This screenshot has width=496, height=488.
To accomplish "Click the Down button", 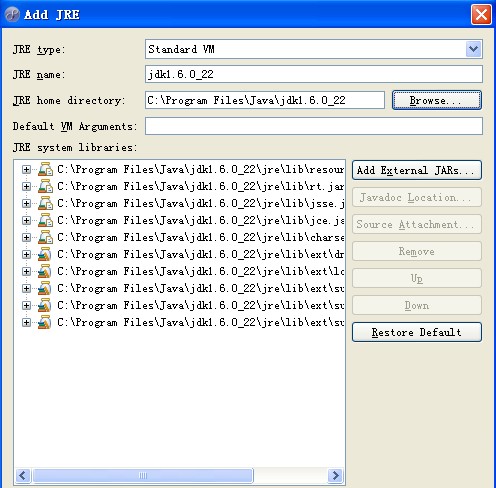I will (417, 305).
